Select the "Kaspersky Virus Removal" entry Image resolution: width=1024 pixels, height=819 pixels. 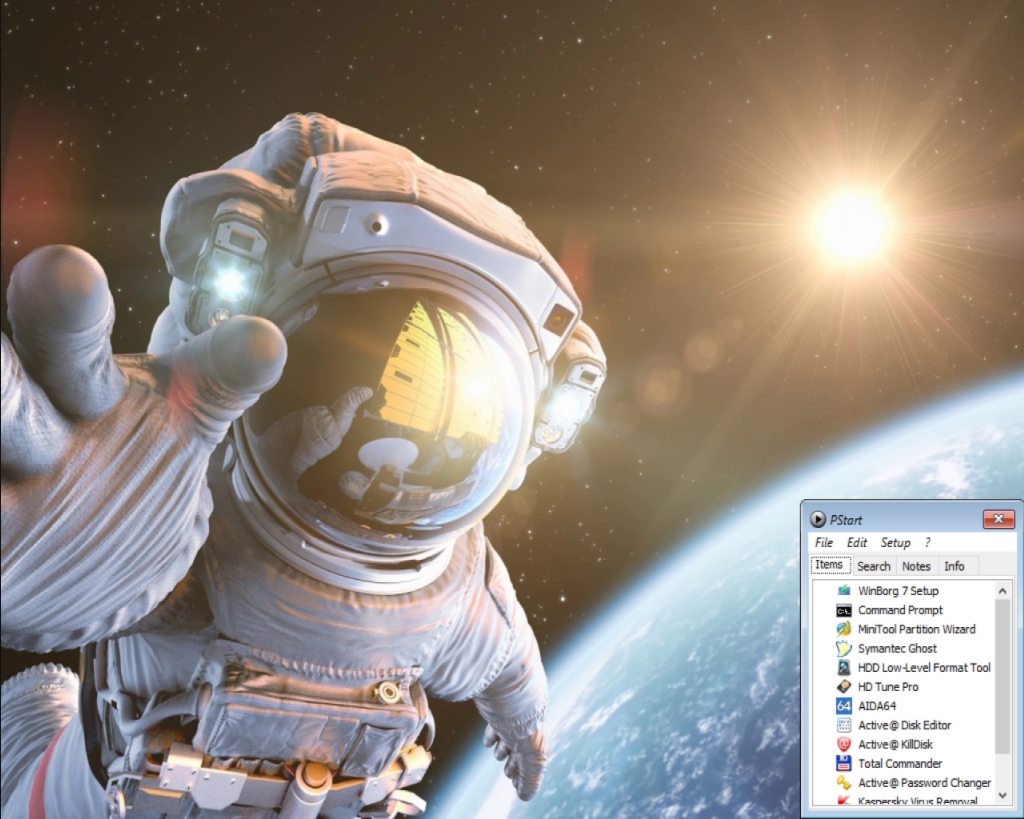(918, 801)
